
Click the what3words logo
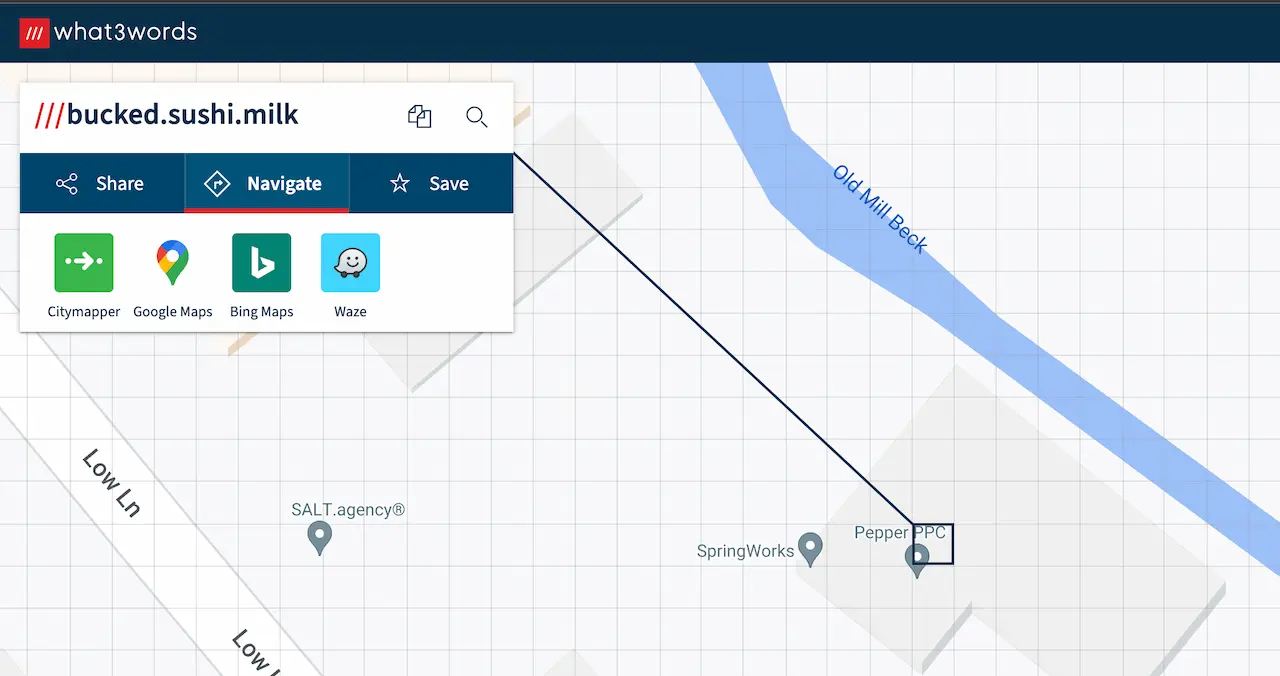click(108, 32)
